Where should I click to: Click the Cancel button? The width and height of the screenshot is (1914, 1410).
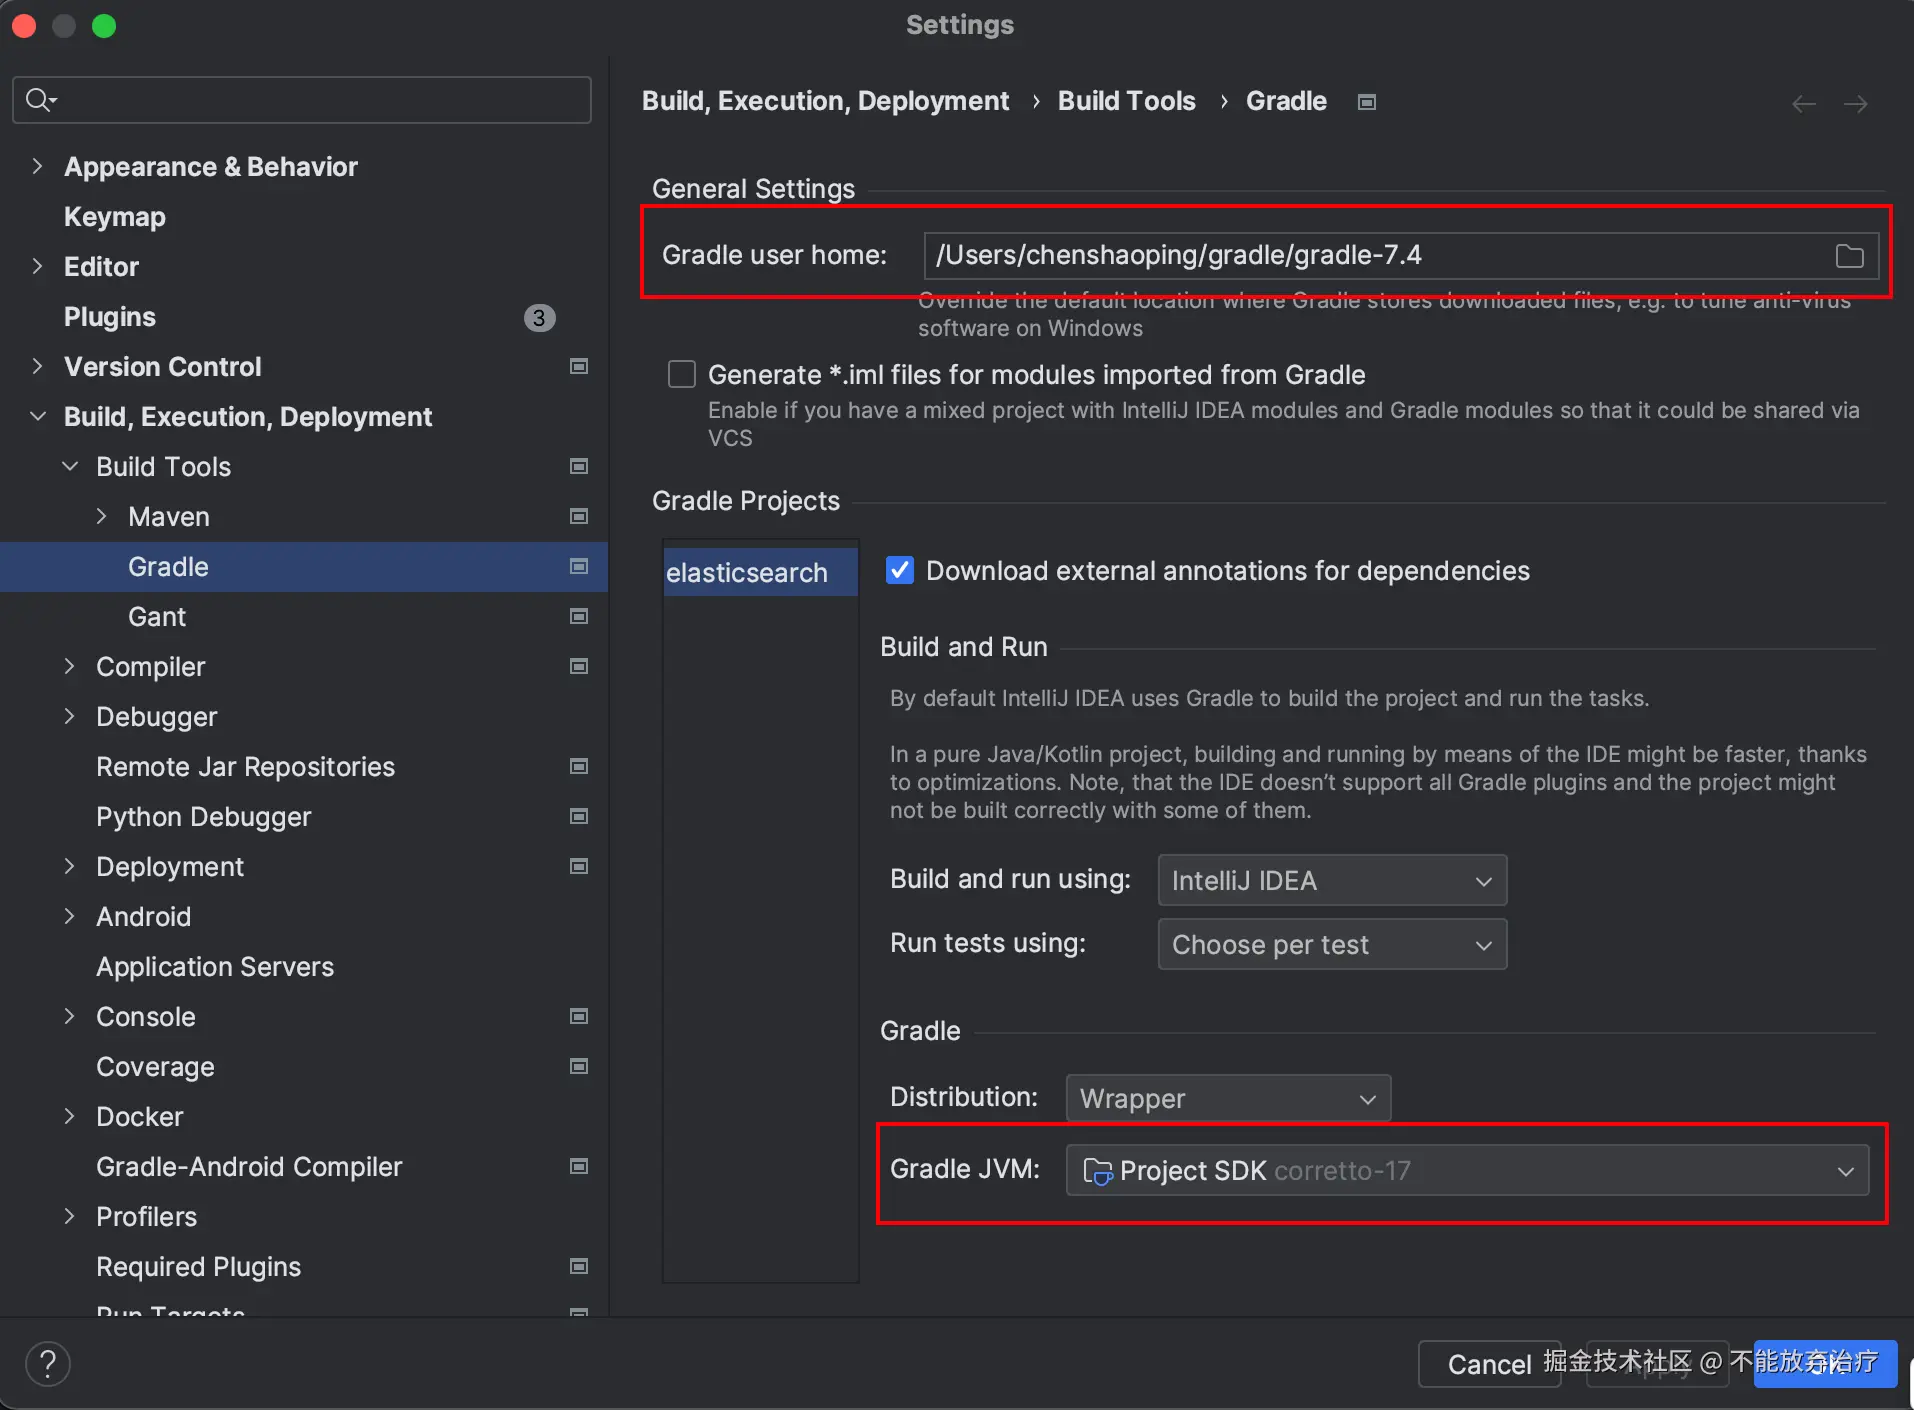pyautogui.click(x=1488, y=1364)
